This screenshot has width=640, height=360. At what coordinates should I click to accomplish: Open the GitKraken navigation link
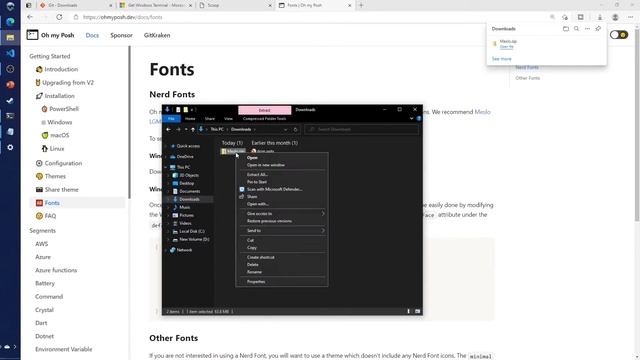[x=157, y=35]
